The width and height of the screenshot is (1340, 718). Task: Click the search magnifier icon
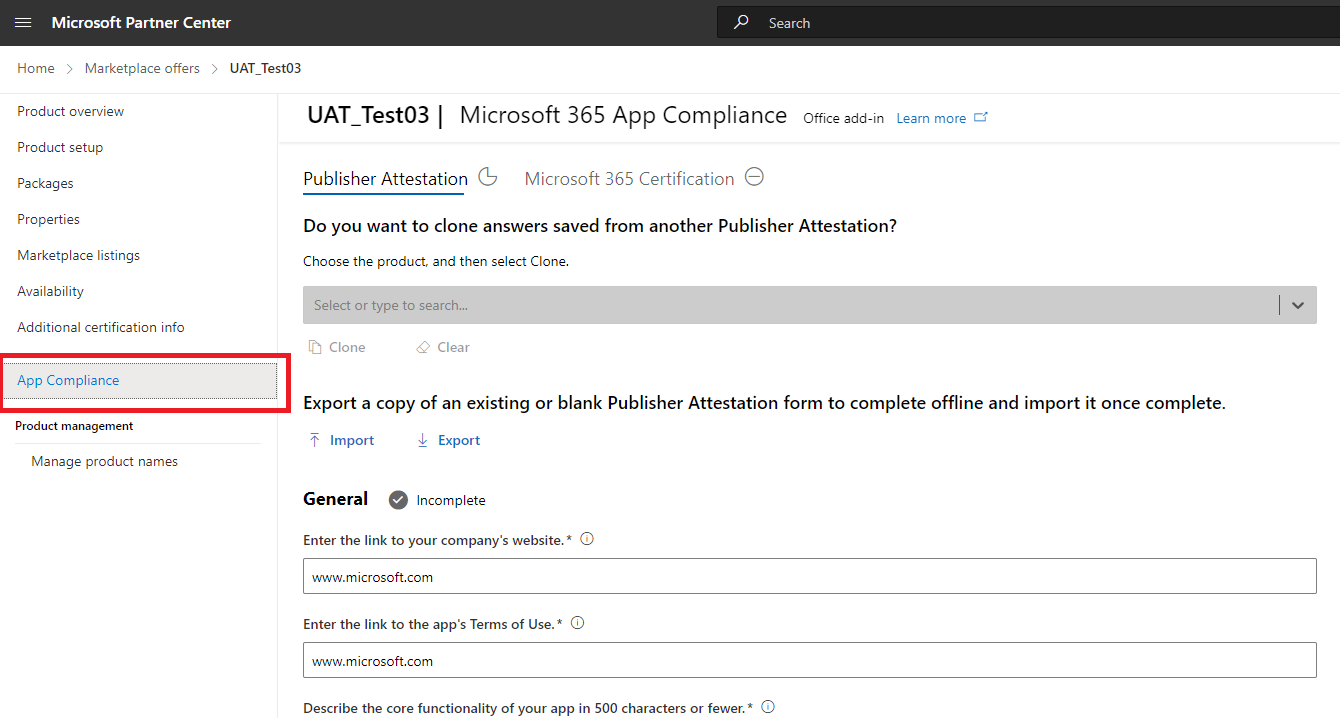click(740, 22)
